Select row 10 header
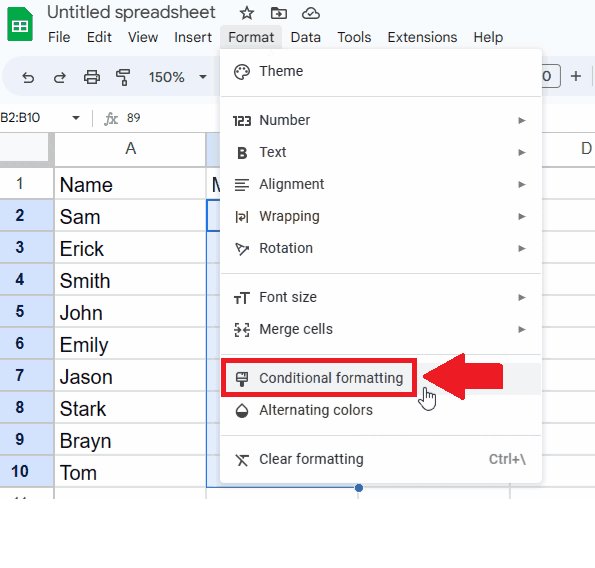Screen dimensions: 595x568 (x=27, y=472)
